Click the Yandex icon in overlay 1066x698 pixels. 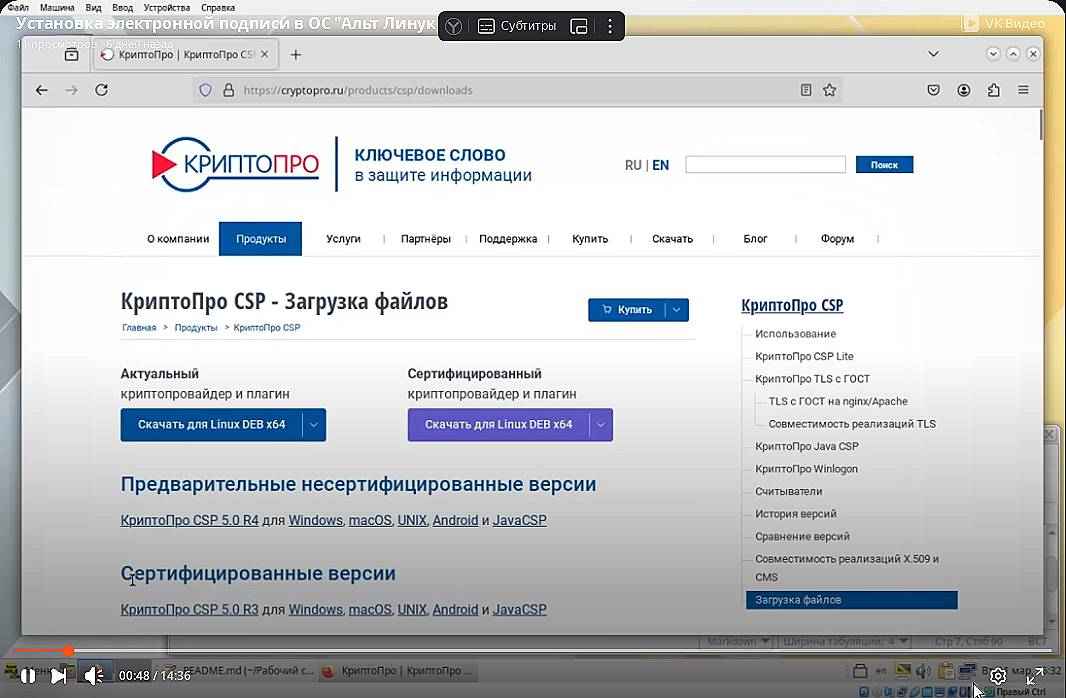click(453, 26)
